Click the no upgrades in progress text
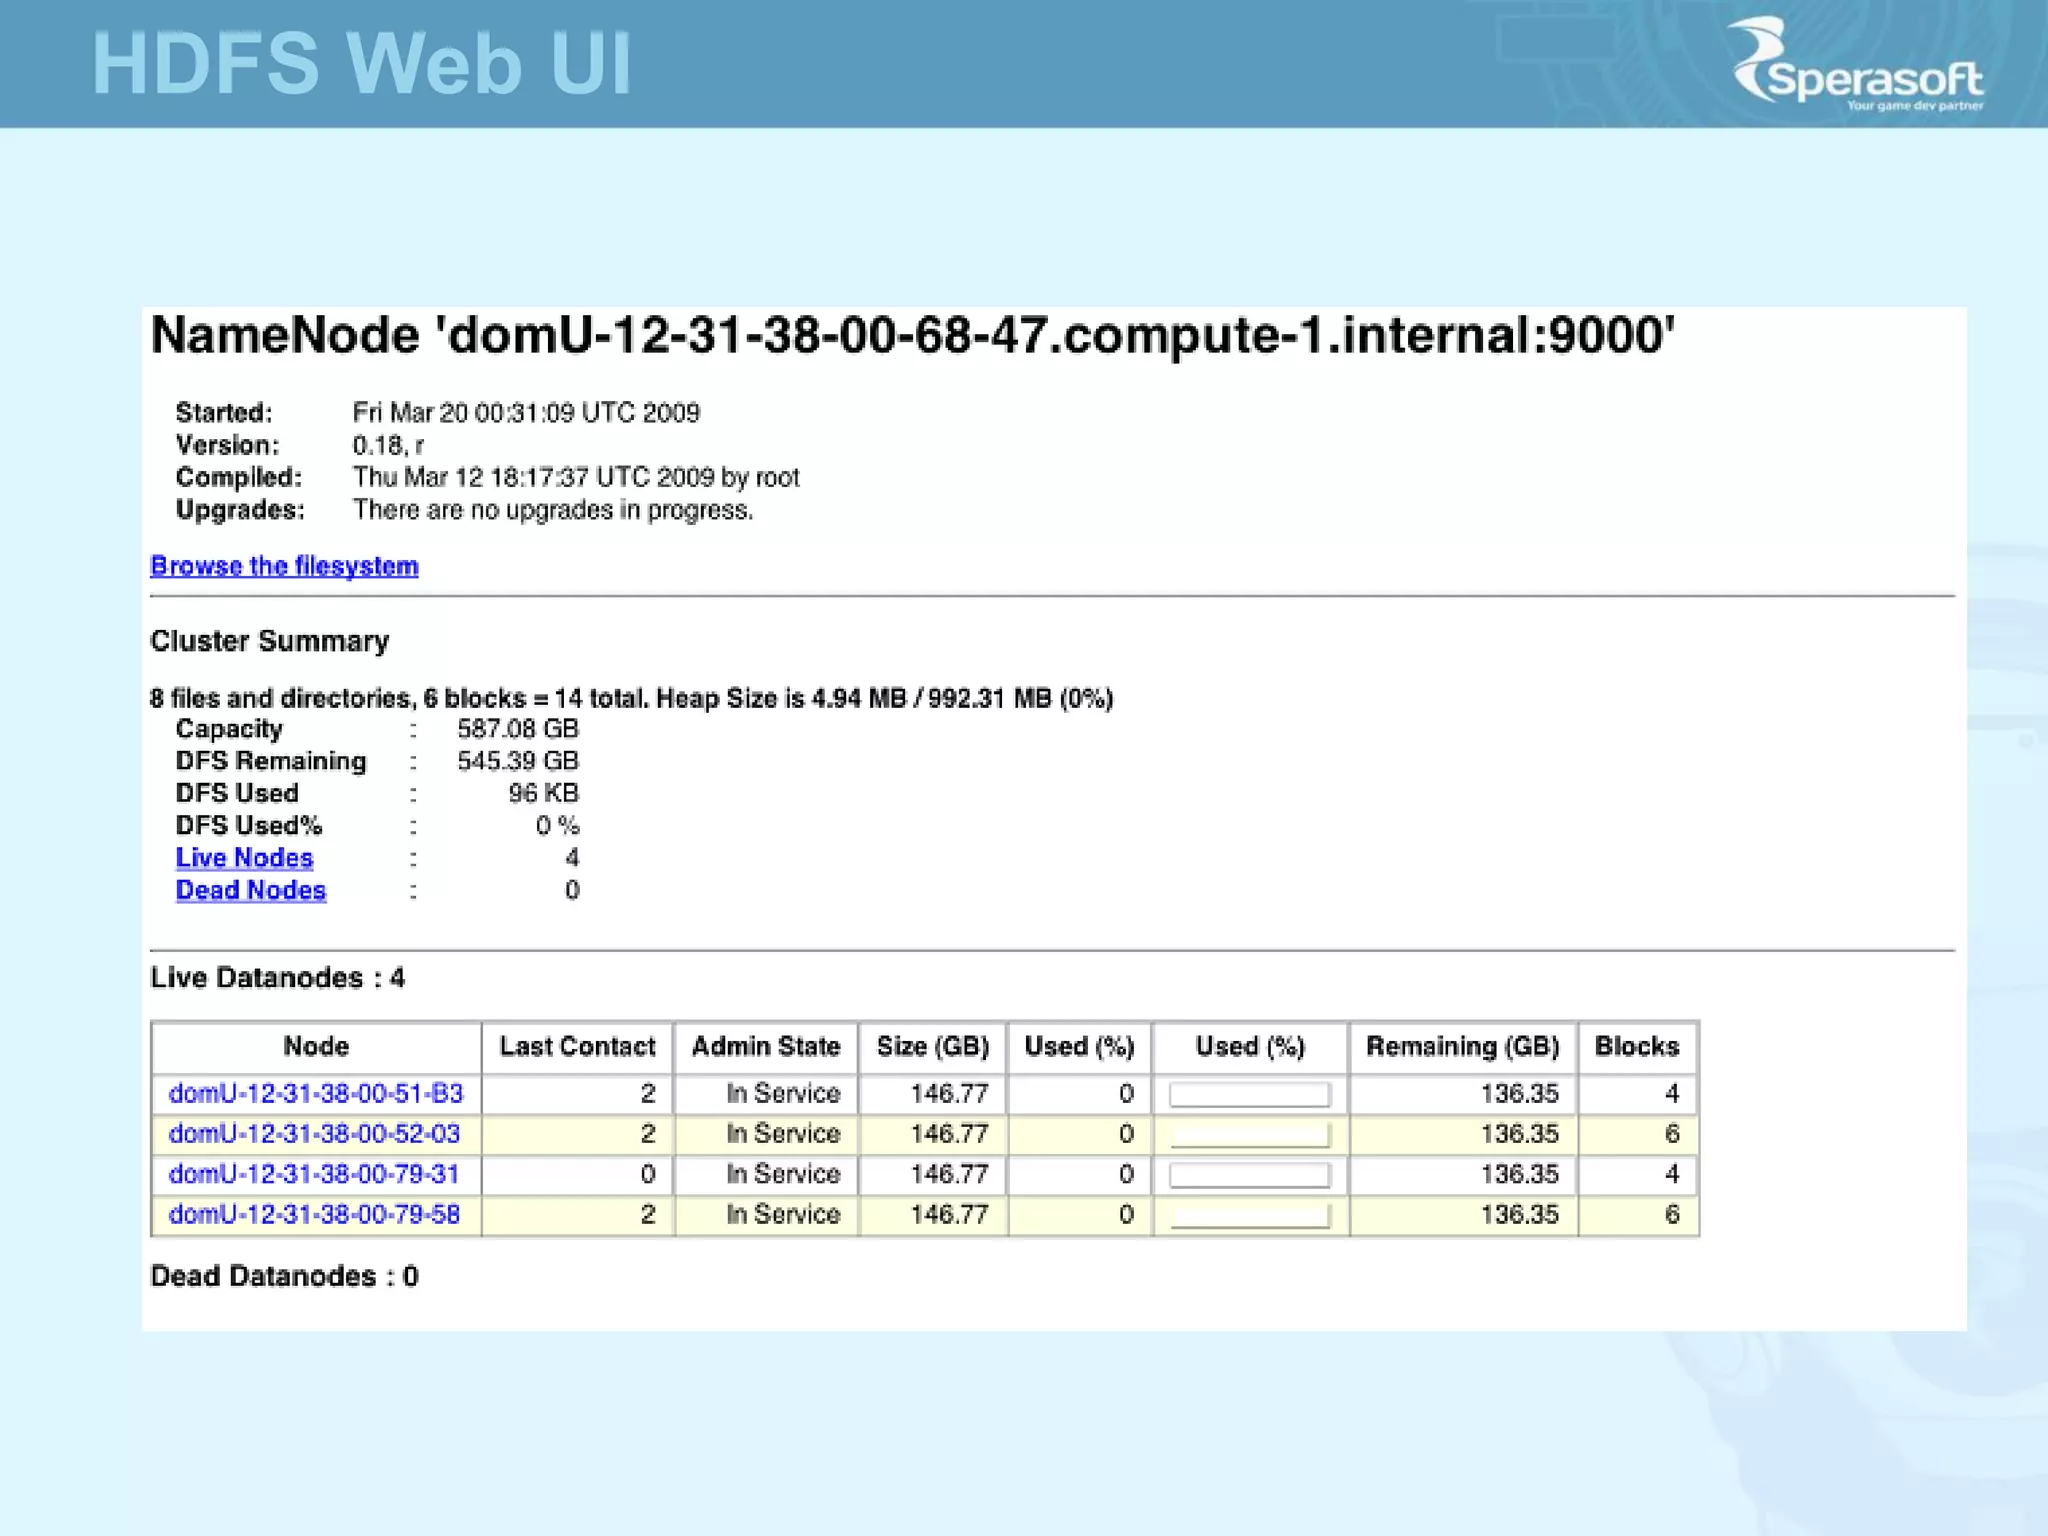The image size is (2048, 1536). coord(553,510)
